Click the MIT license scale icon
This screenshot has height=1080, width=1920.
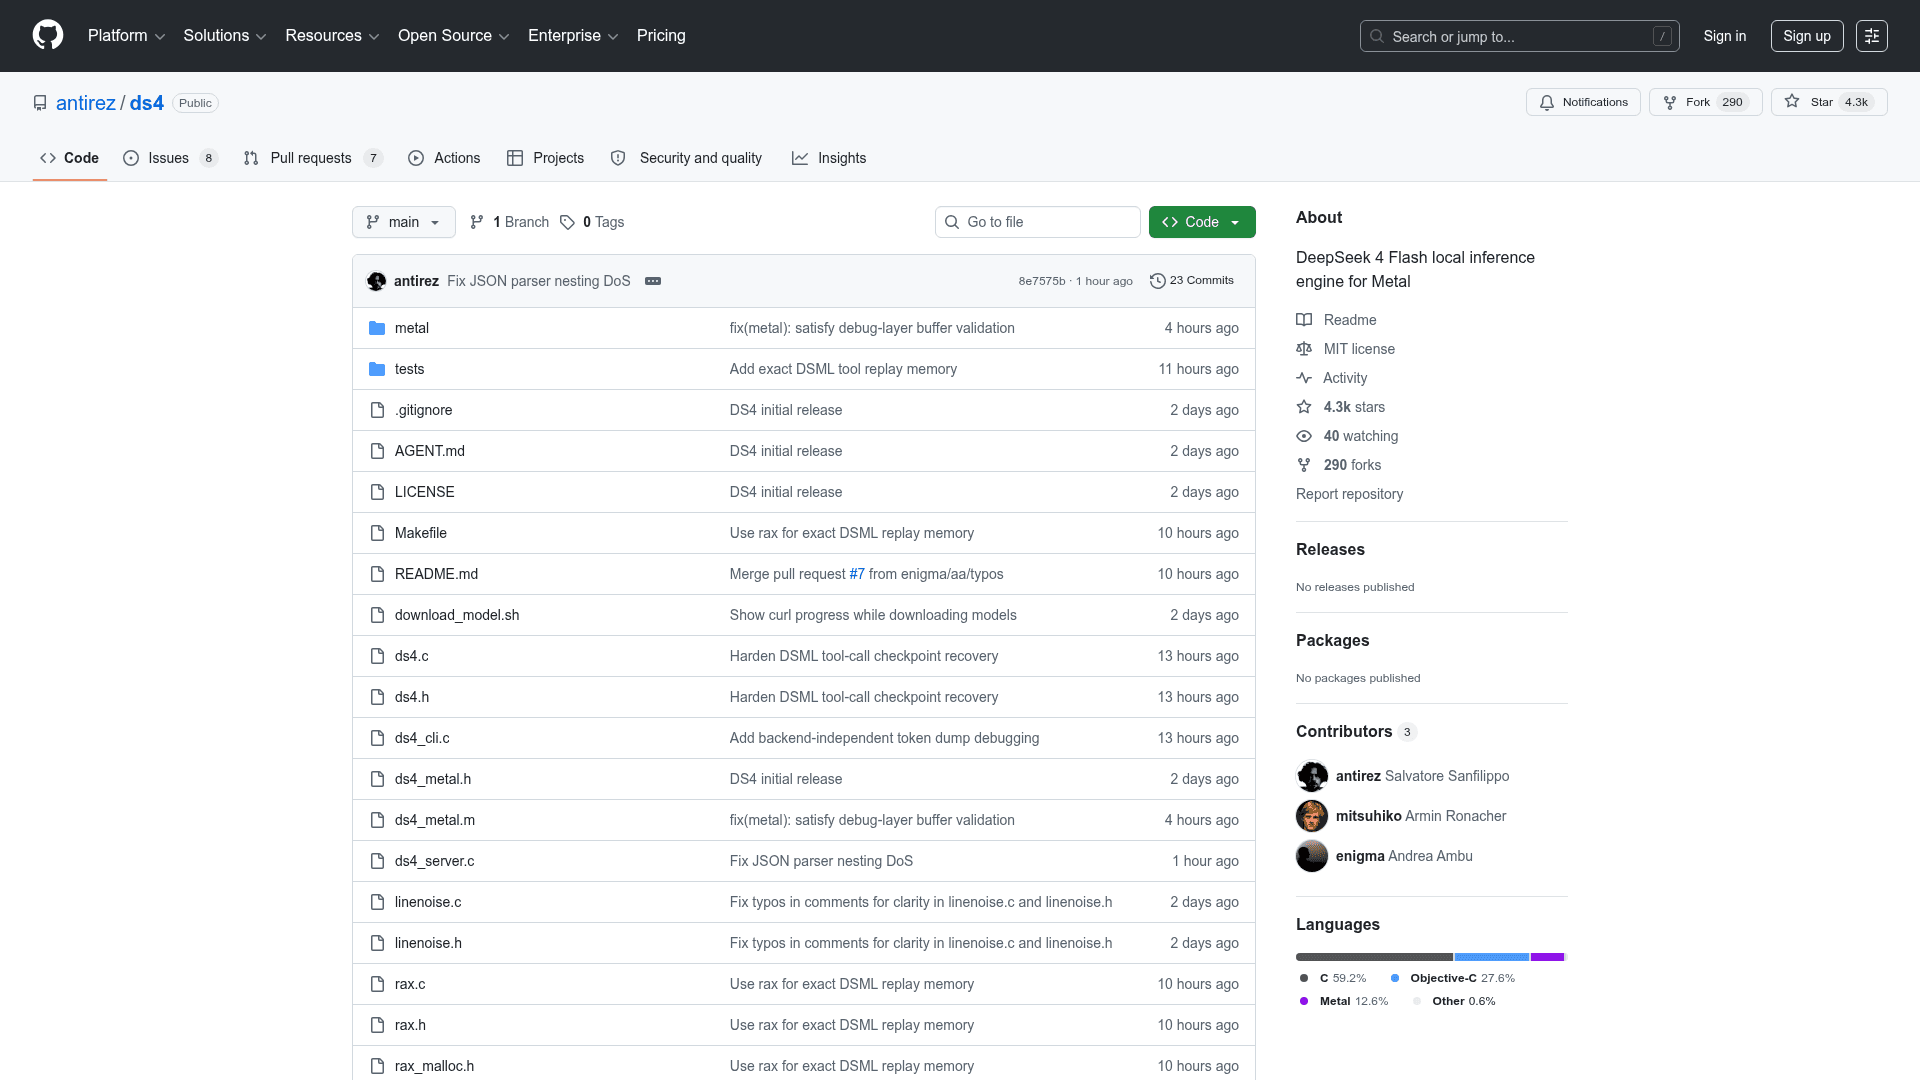(1304, 349)
